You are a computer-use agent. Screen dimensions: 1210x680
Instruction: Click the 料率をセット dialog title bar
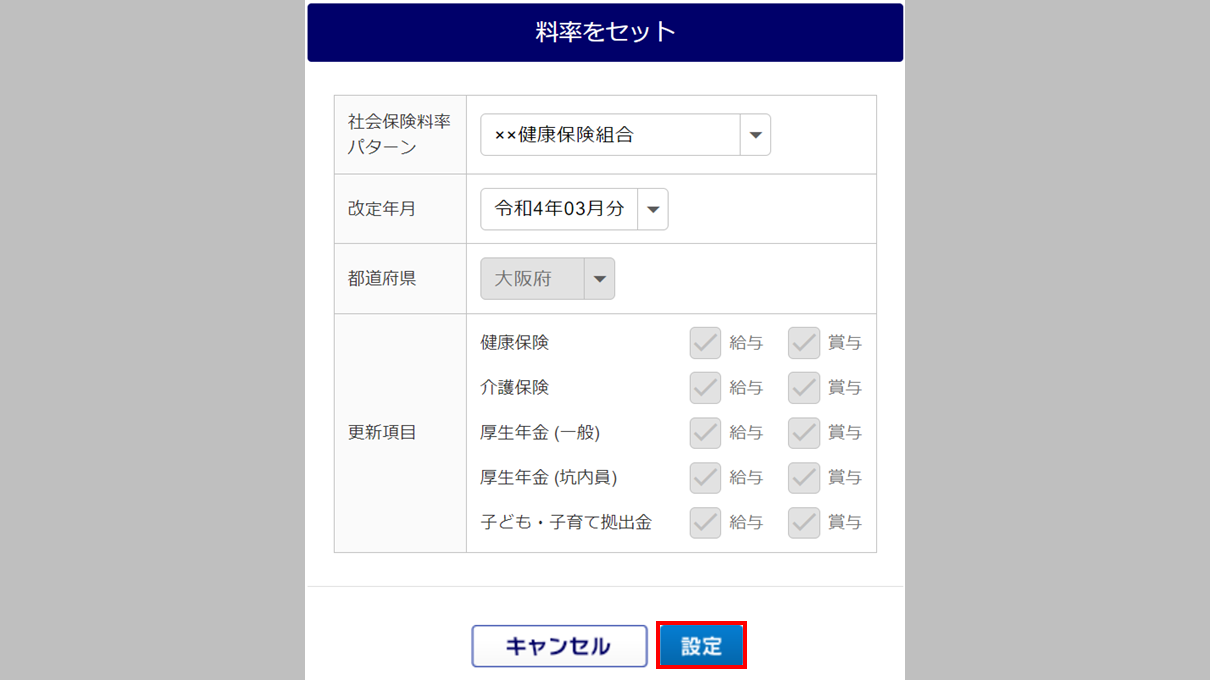(605, 32)
